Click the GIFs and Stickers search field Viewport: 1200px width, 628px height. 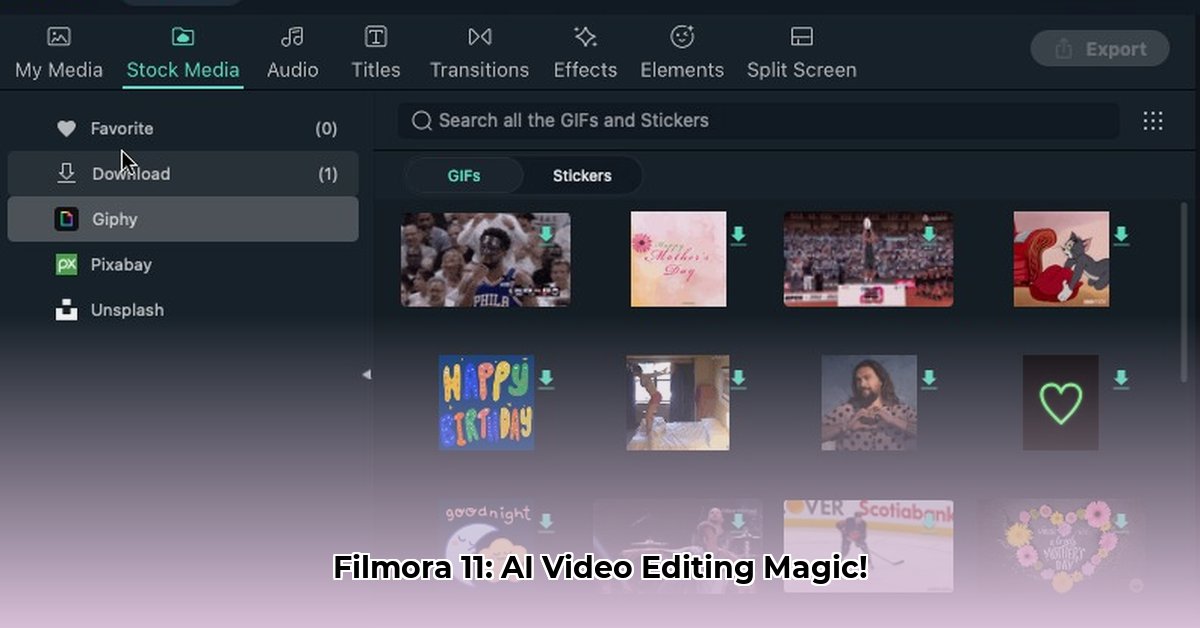click(760, 121)
